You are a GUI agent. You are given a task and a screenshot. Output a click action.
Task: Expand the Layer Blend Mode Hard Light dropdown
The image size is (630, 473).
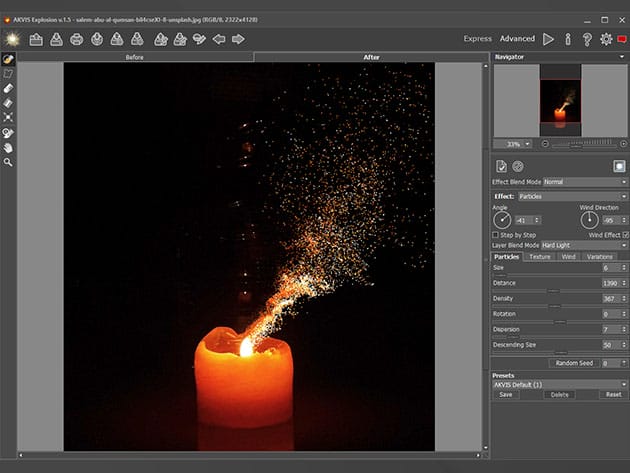click(583, 245)
